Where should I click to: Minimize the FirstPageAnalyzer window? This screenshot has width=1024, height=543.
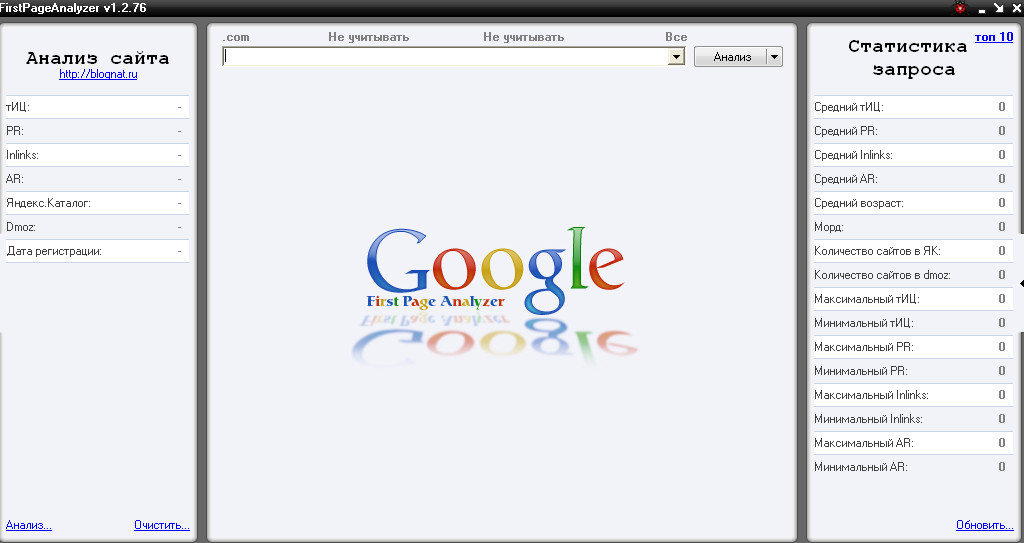click(x=982, y=9)
